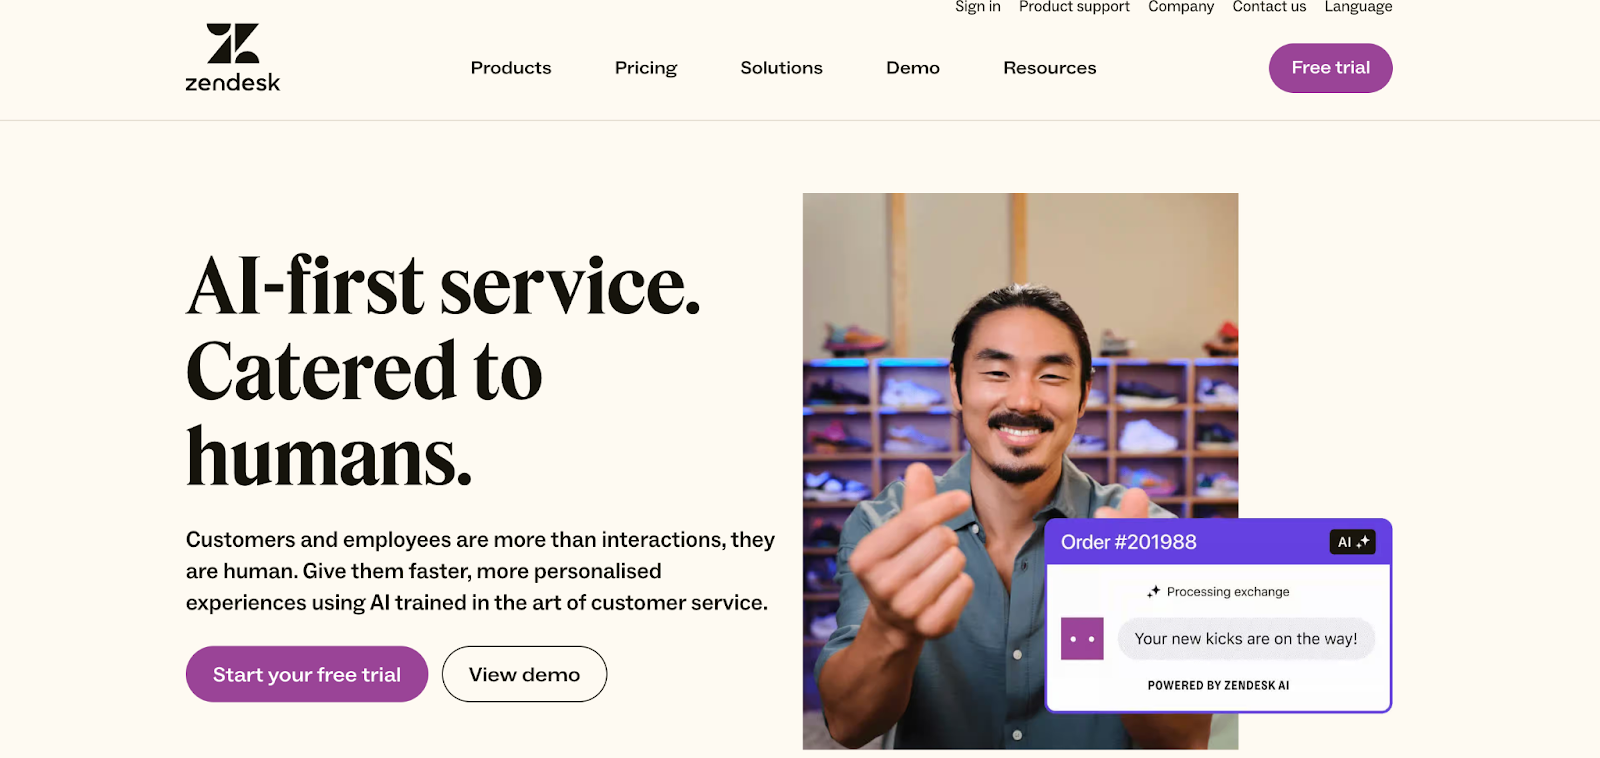Click the Free trial button
Screen dimensions: 1600x758
[x=1330, y=68]
